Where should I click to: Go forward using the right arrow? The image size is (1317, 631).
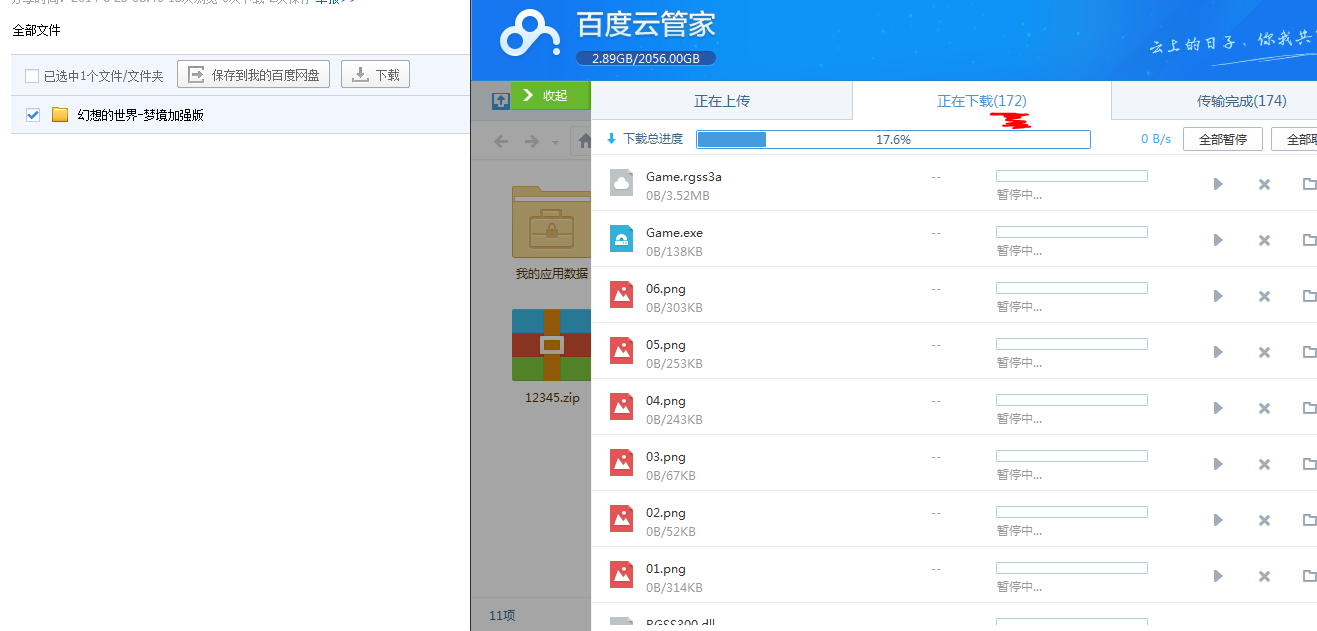(x=532, y=142)
